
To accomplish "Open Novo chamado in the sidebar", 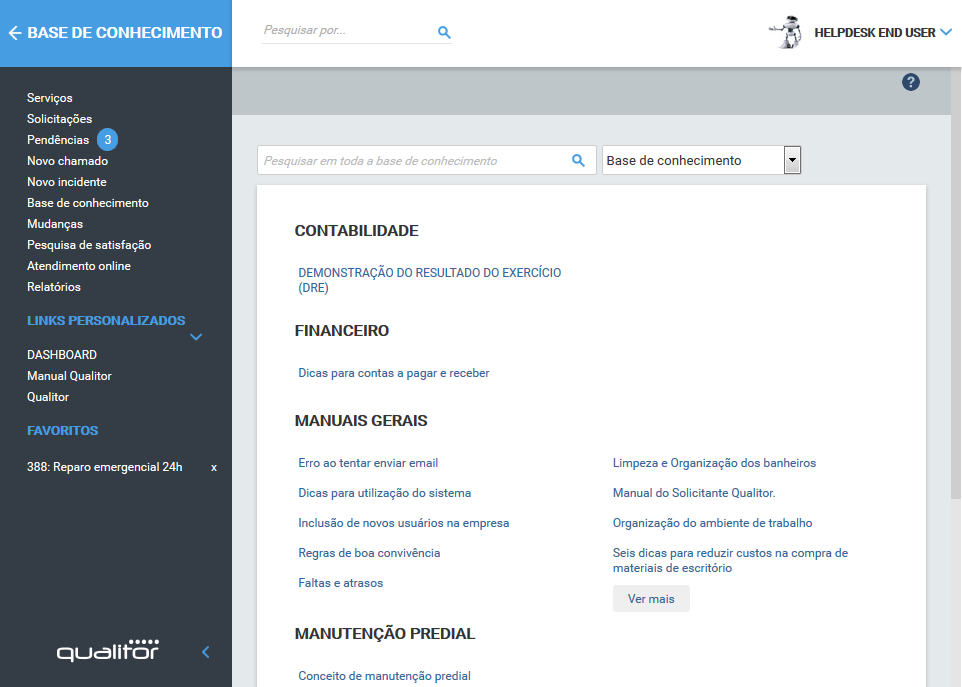I will pyautogui.click(x=67, y=161).
